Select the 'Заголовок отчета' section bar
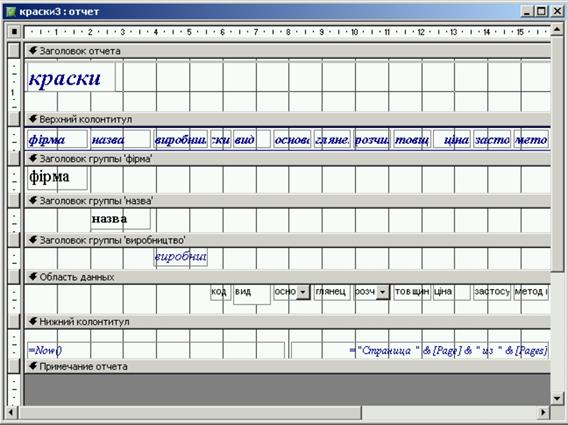 coord(288,51)
